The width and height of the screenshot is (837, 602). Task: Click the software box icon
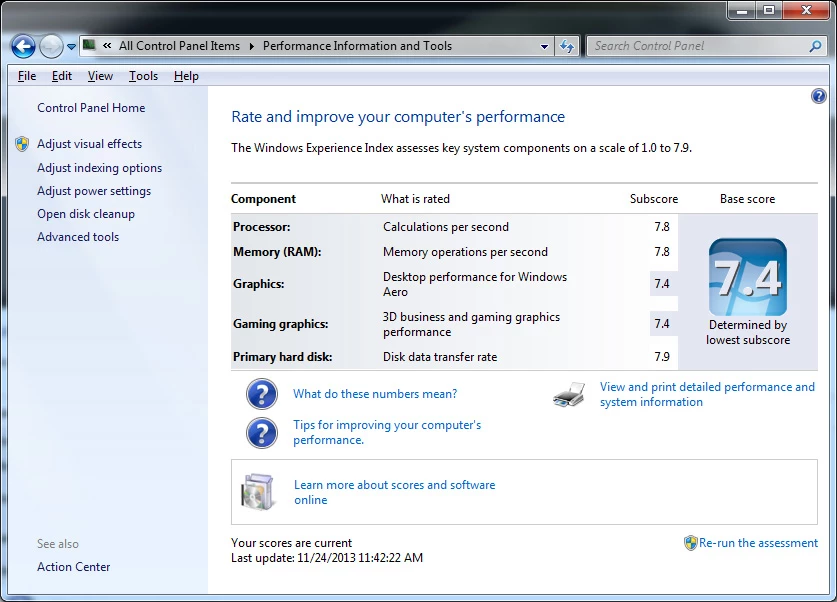(x=258, y=492)
